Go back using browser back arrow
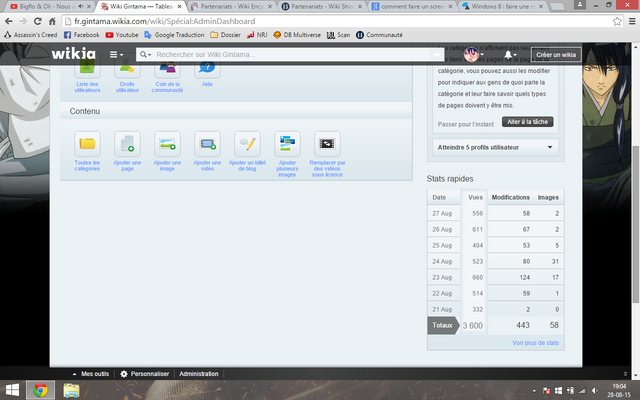640x400 pixels. pos(9,21)
